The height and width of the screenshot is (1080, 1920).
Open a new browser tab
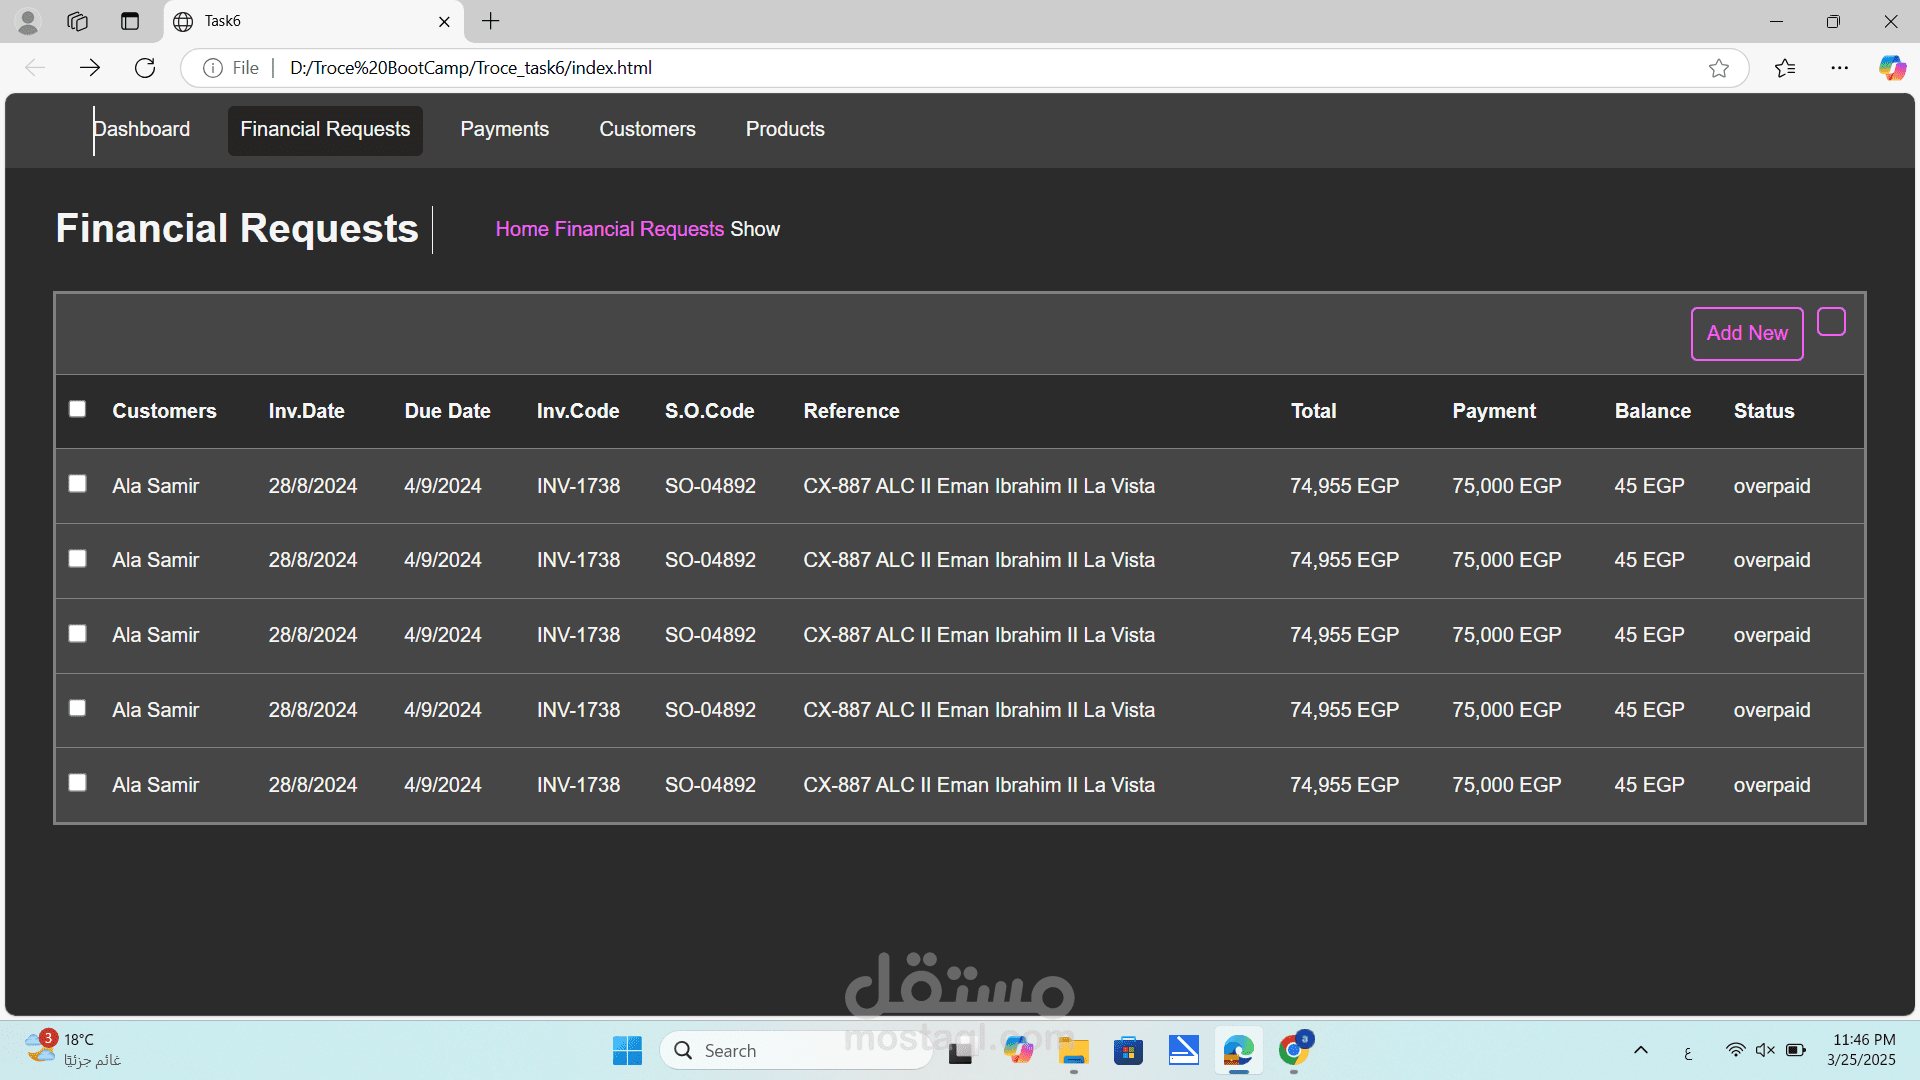click(x=491, y=21)
